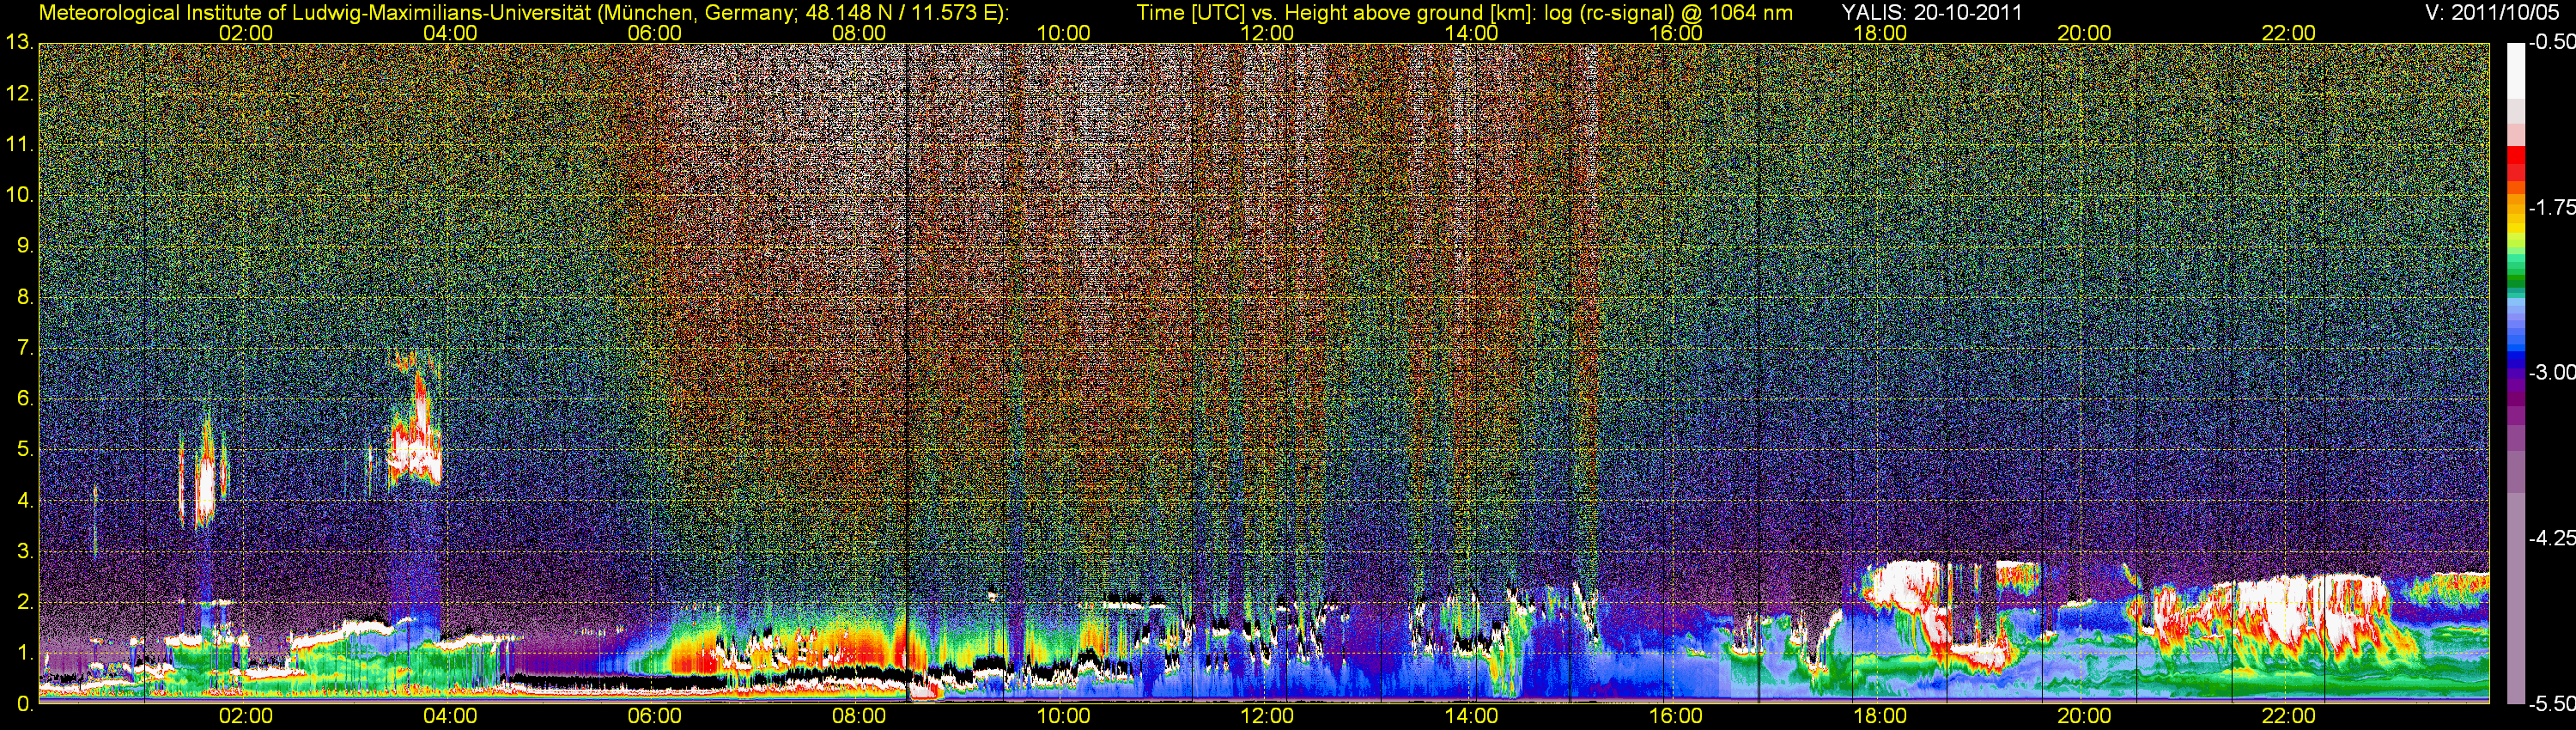Click the 18:00 label on the top time axis
2576x730 pixels.
(1880, 33)
